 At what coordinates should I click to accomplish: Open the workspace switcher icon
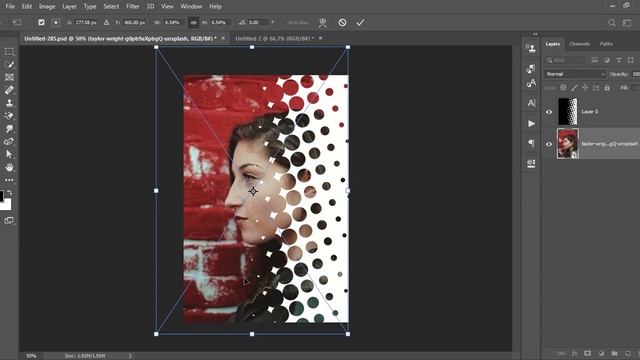pos(627,23)
